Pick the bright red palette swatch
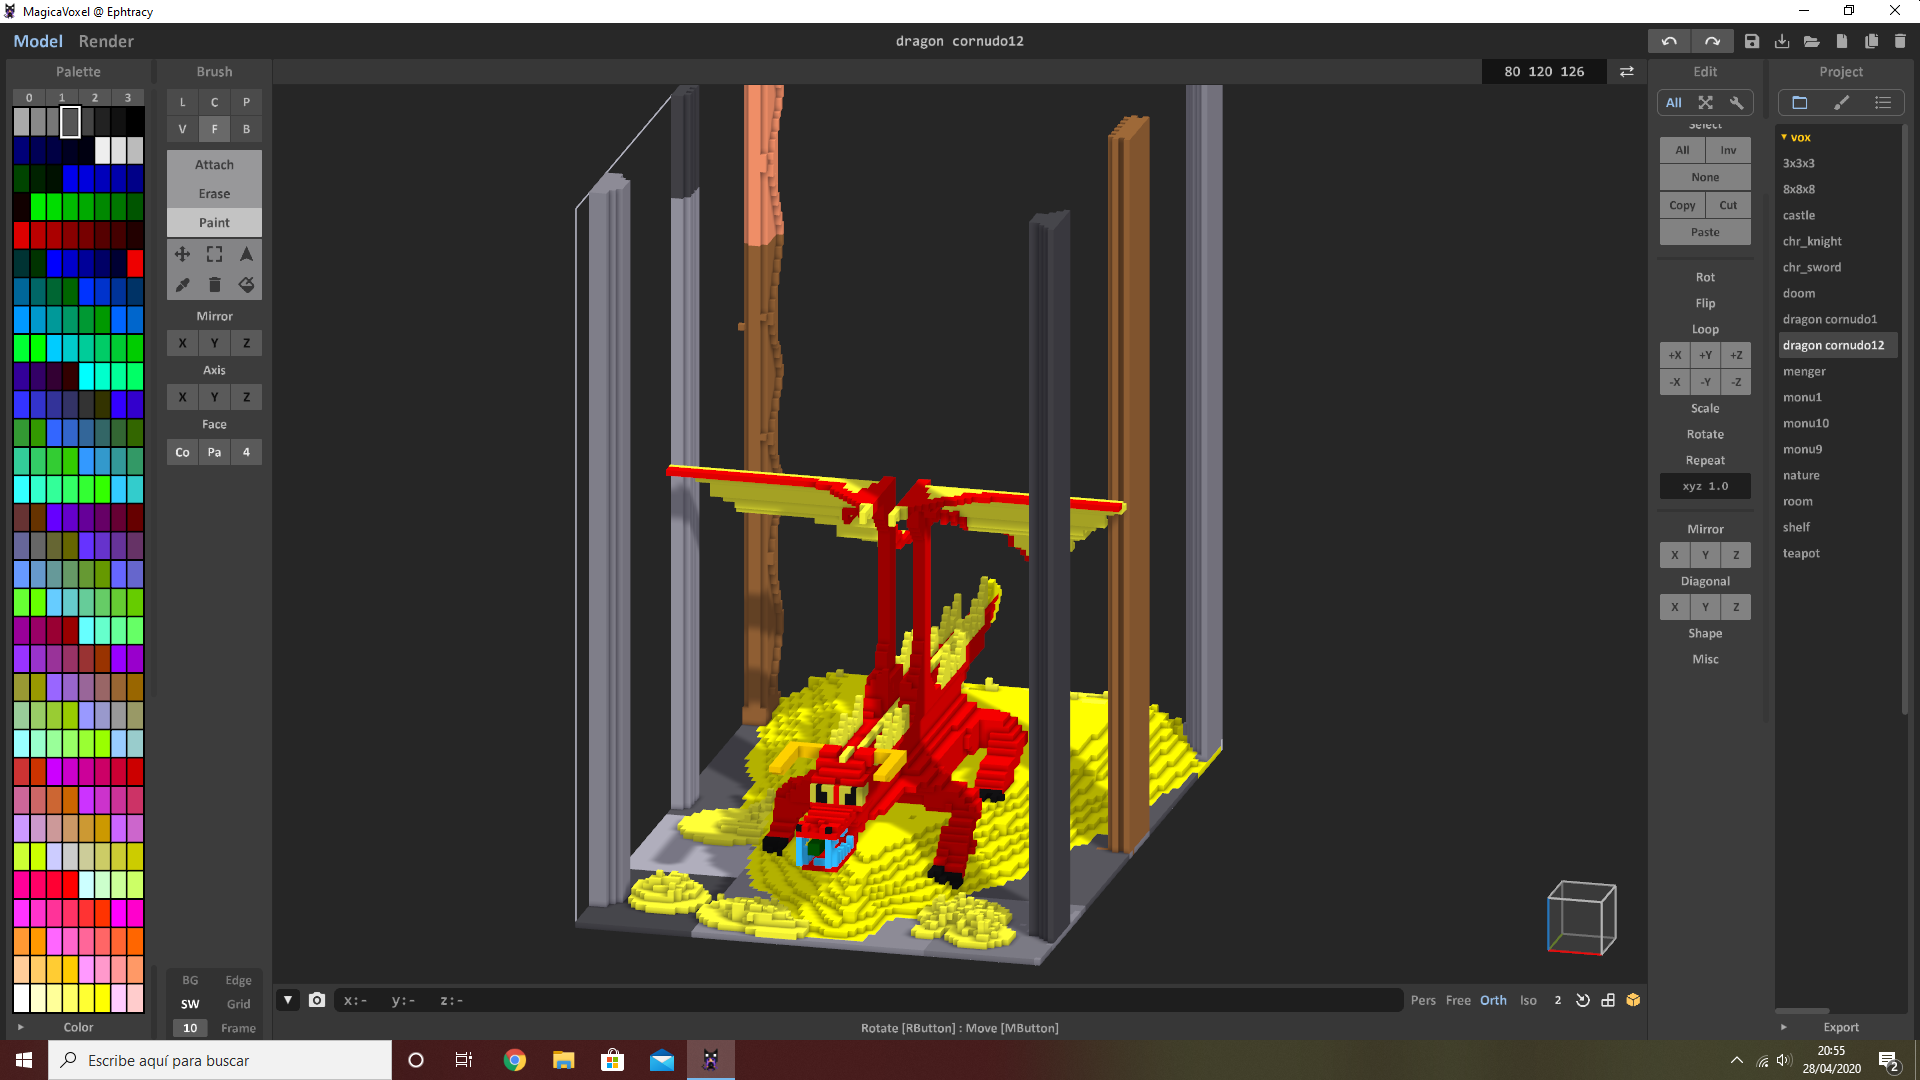Image resolution: width=1920 pixels, height=1080 pixels. coord(135,263)
